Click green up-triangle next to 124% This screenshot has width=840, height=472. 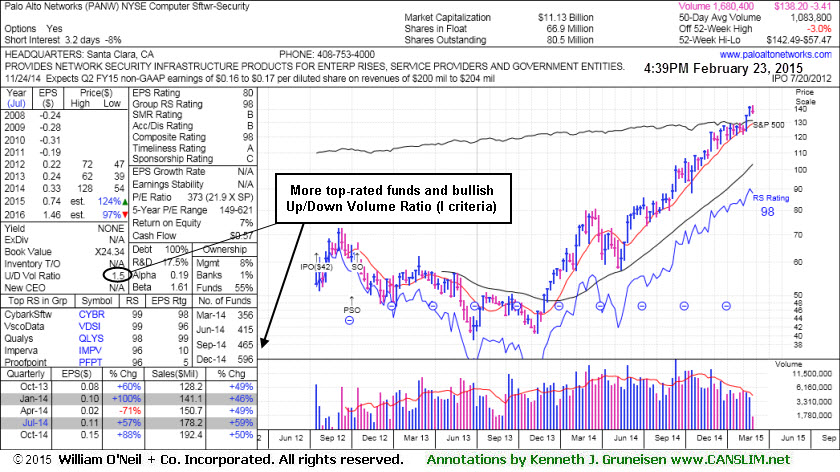pos(125,202)
